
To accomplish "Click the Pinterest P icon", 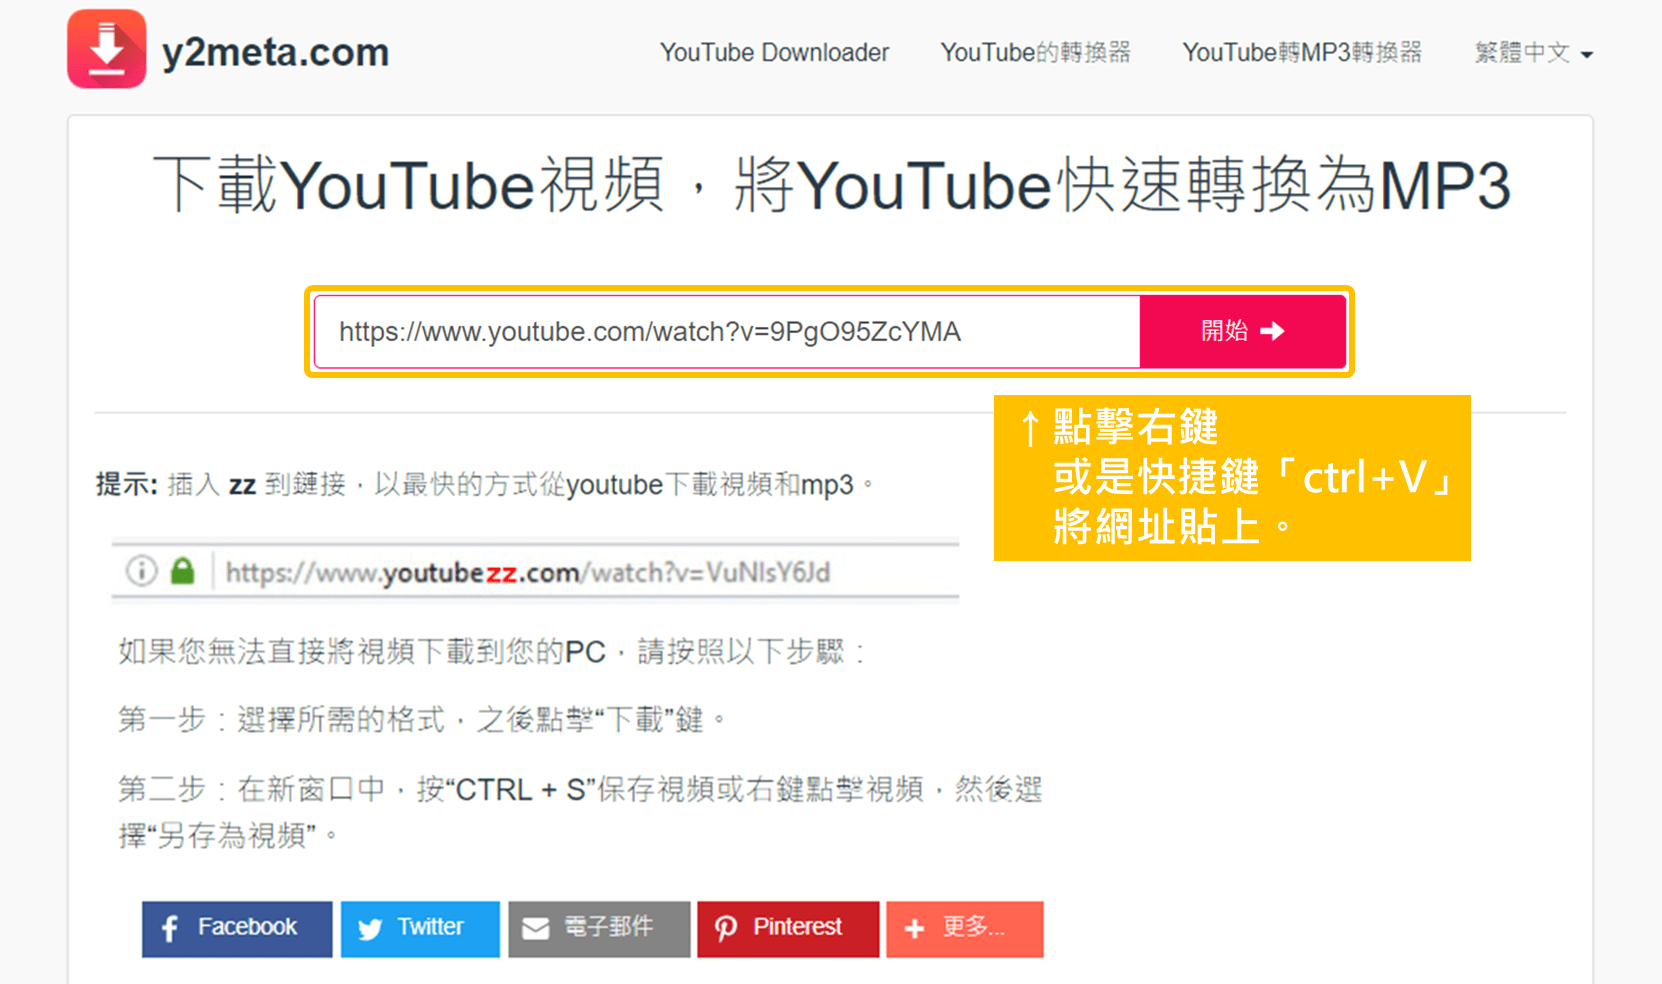I will click(x=726, y=929).
